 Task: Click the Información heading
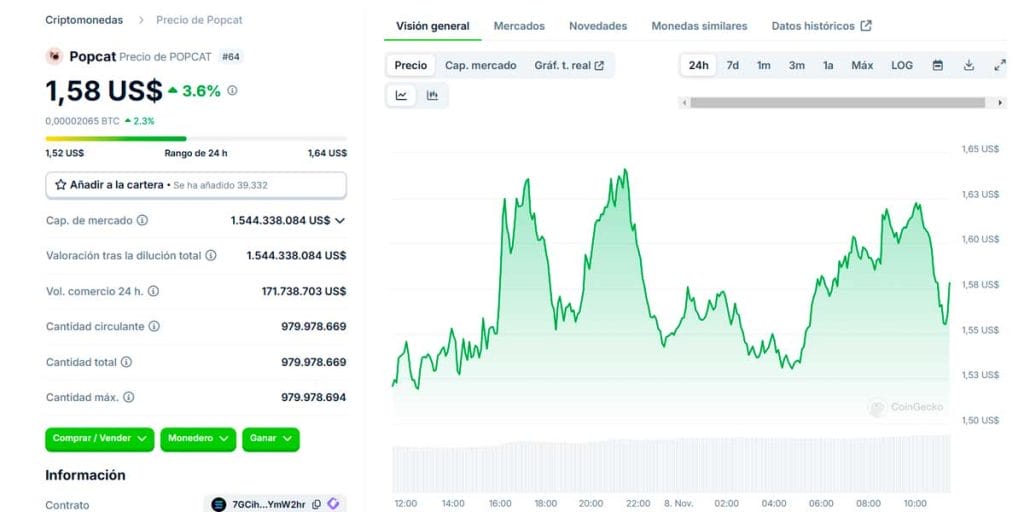coord(85,475)
